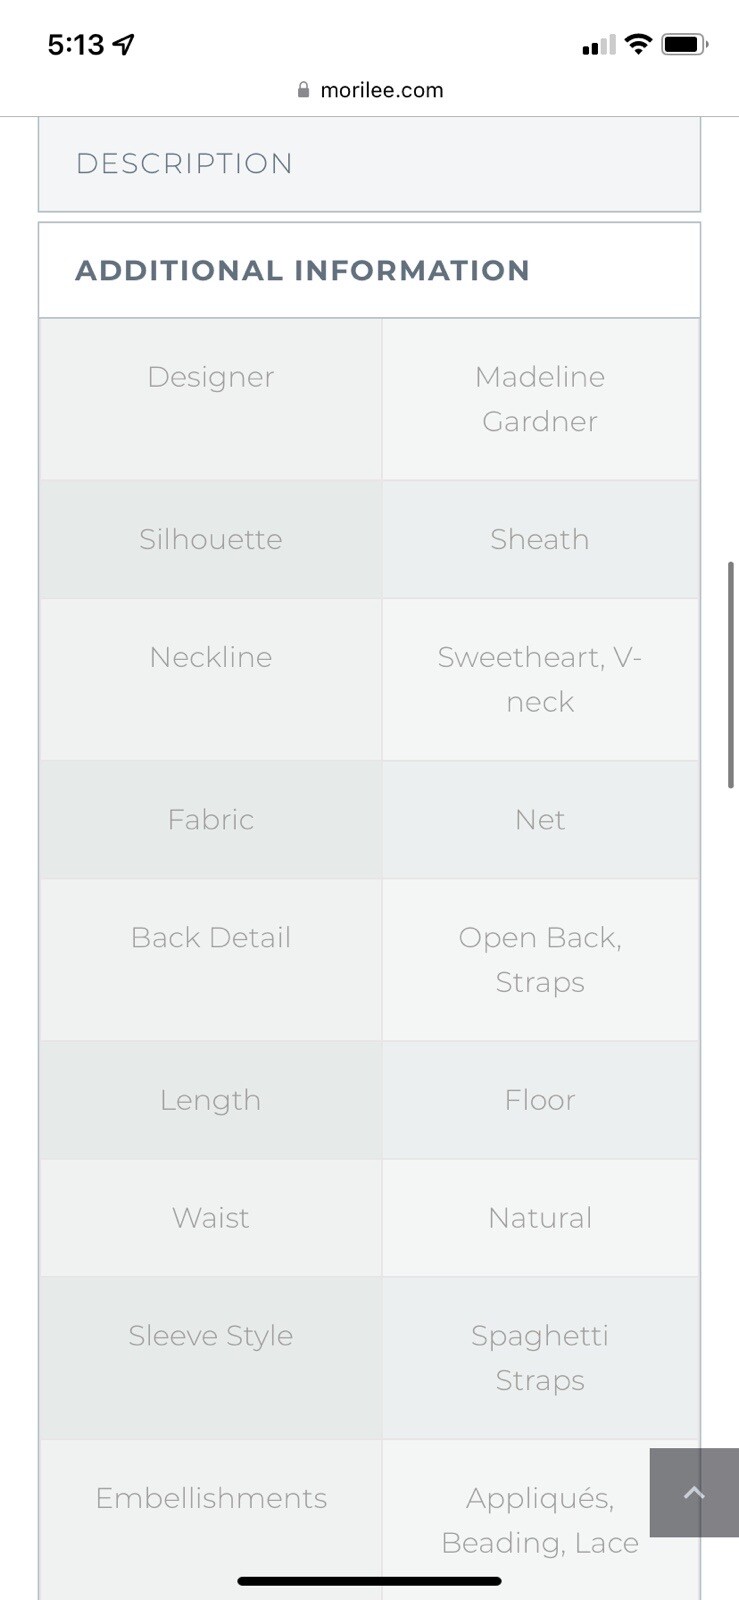
Task: Expand the Description section
Action: (369, 164)
